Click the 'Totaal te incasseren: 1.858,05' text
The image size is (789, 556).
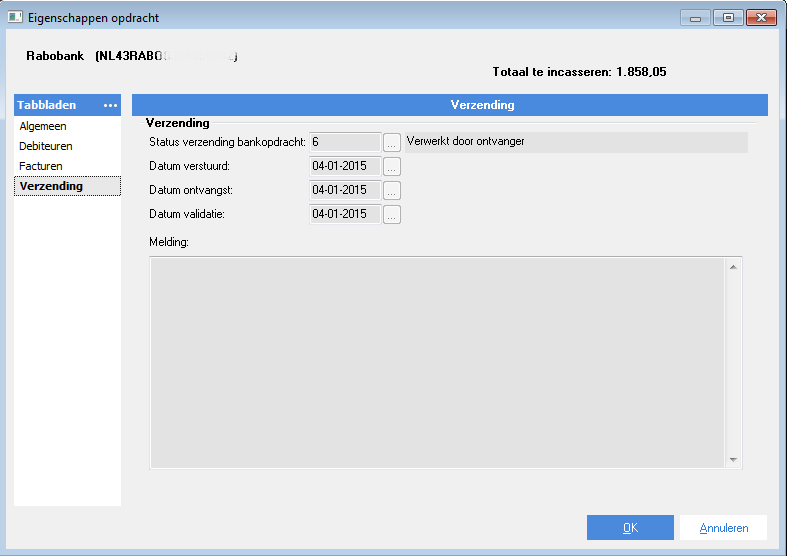[579, 72]
